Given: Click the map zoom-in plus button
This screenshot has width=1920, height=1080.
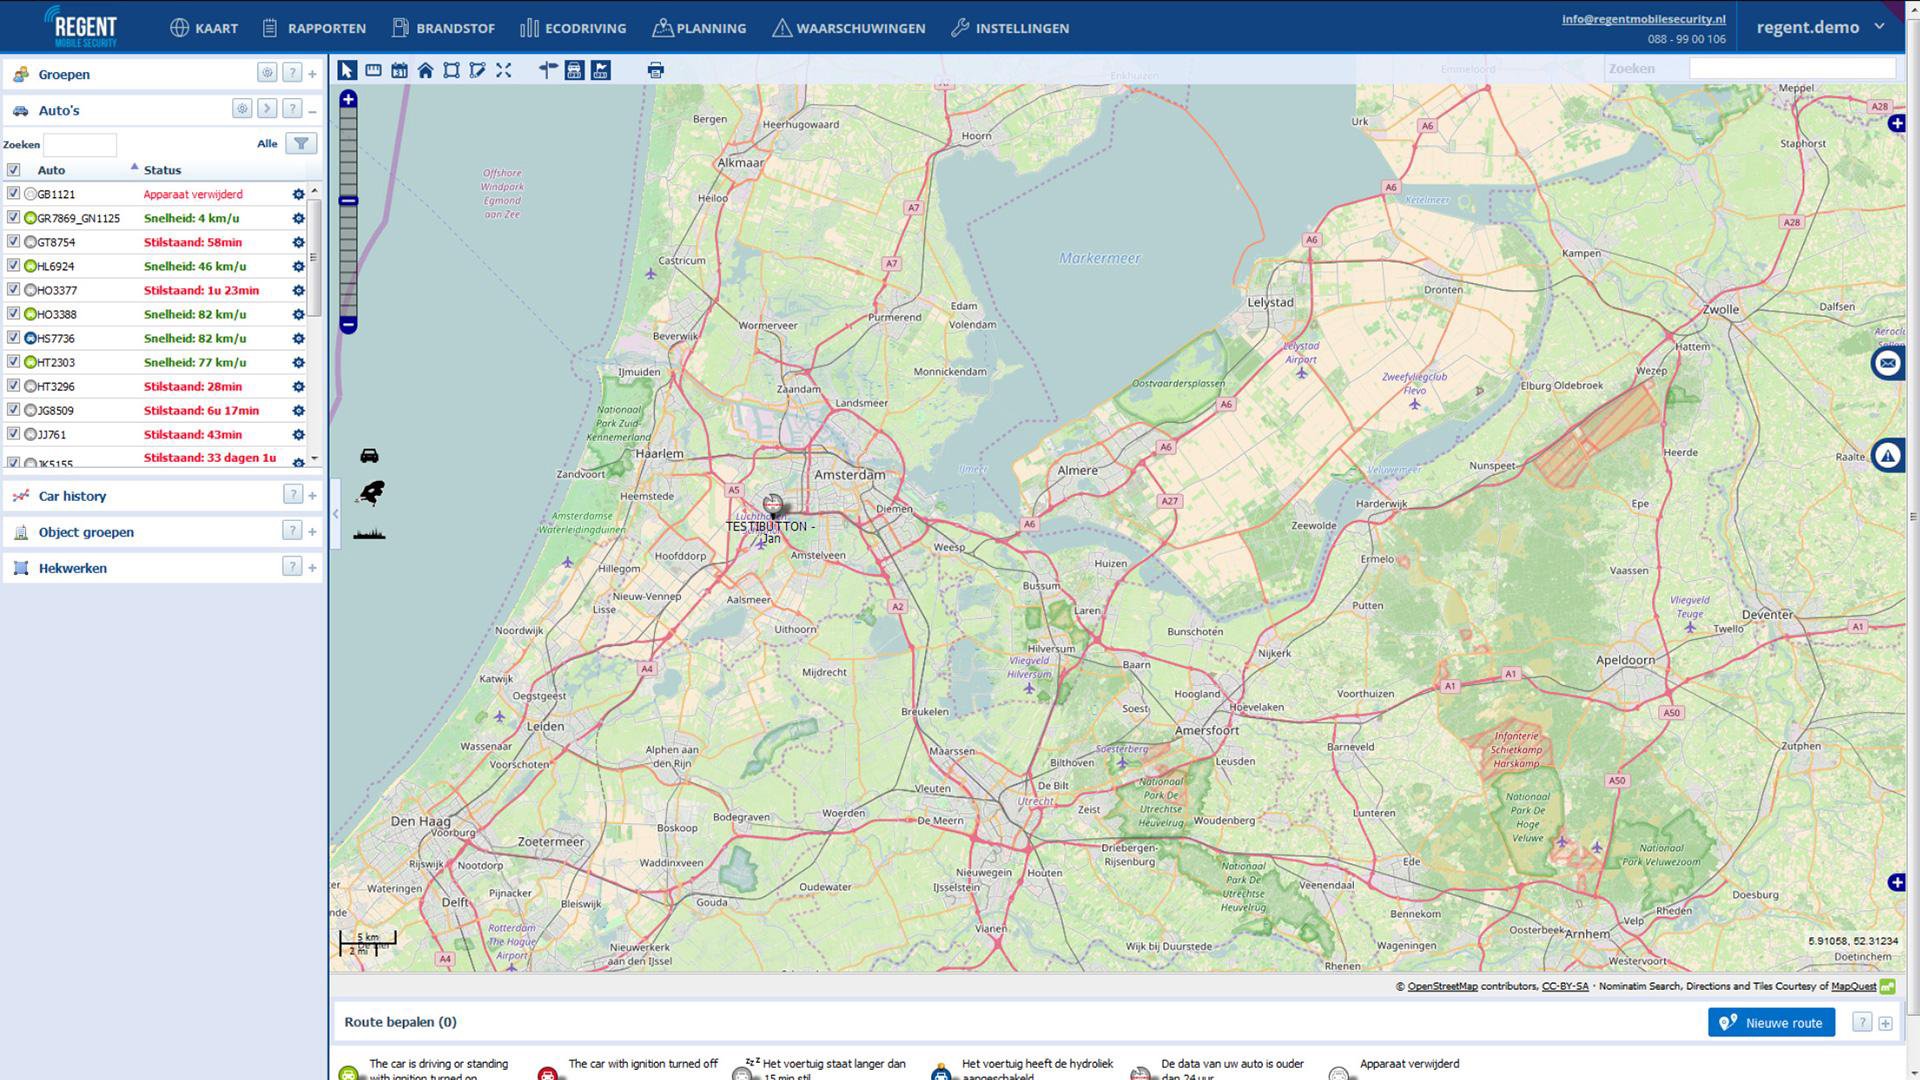Looking at the screenshot, I should [348, 99].
